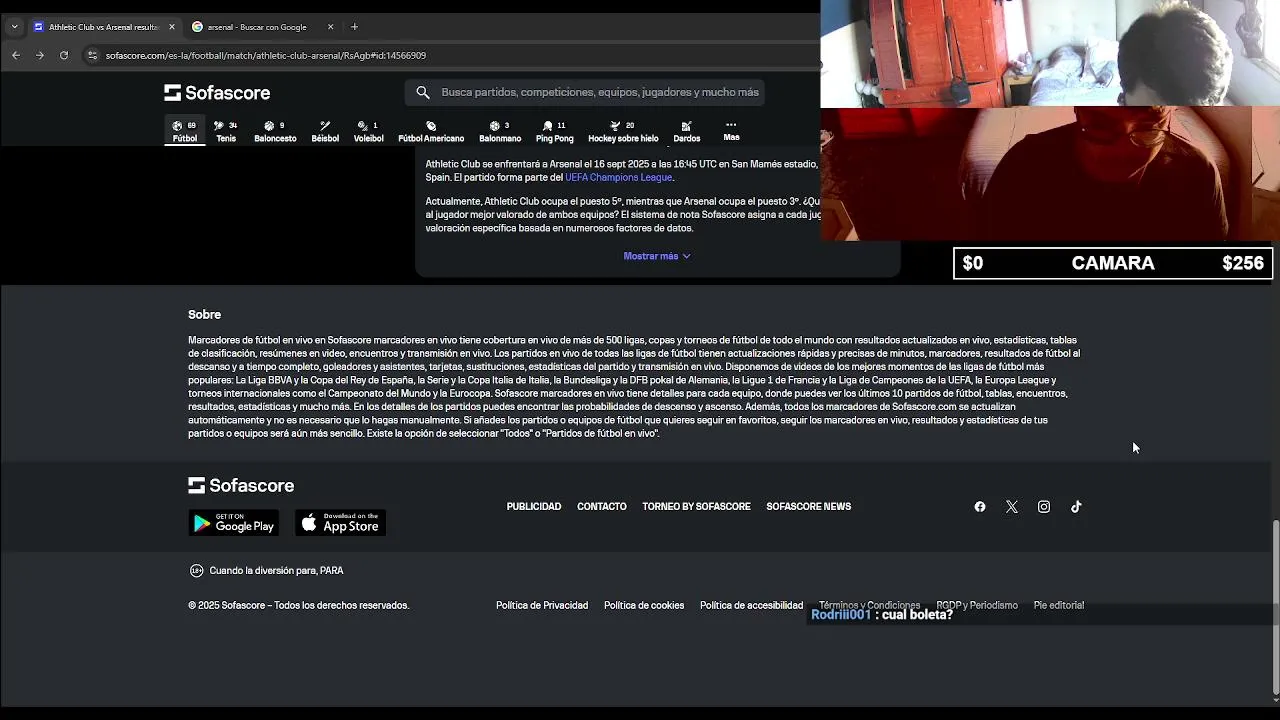Click the footer Sofascore logo
This screenshot has height=720, width=1280.
point(241,485)
